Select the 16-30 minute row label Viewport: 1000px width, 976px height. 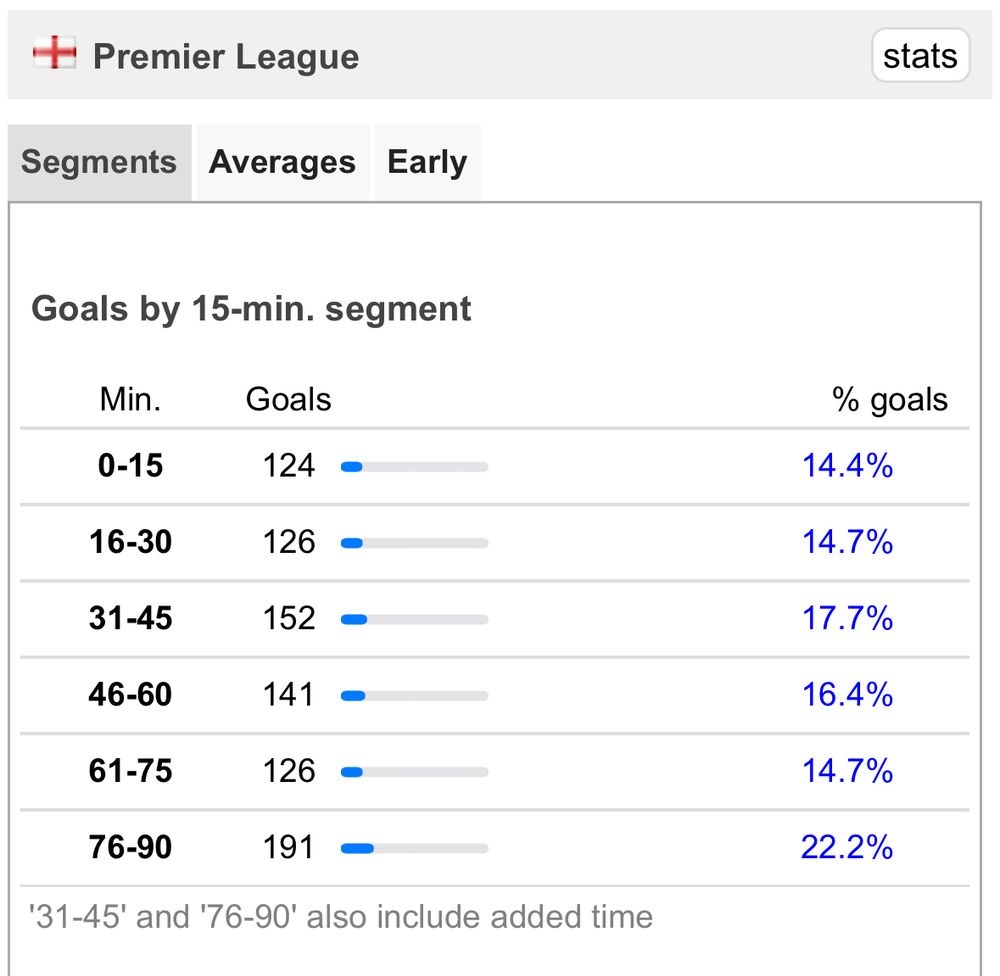pos(130,543)
